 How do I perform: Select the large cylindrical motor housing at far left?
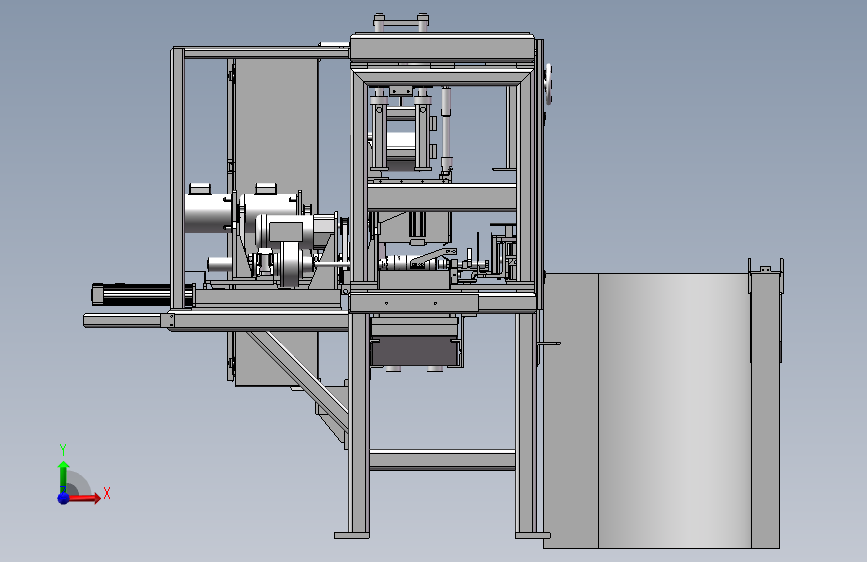pos(207,213)
